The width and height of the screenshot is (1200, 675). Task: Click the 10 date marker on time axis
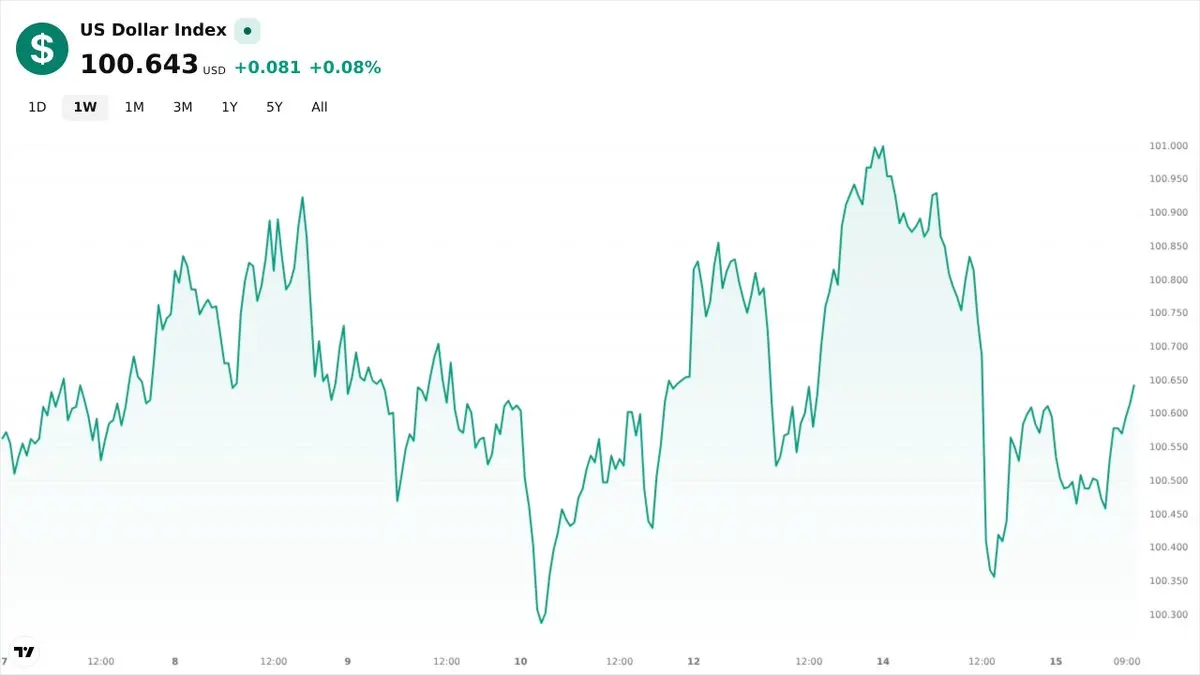(x=520, y=661)
